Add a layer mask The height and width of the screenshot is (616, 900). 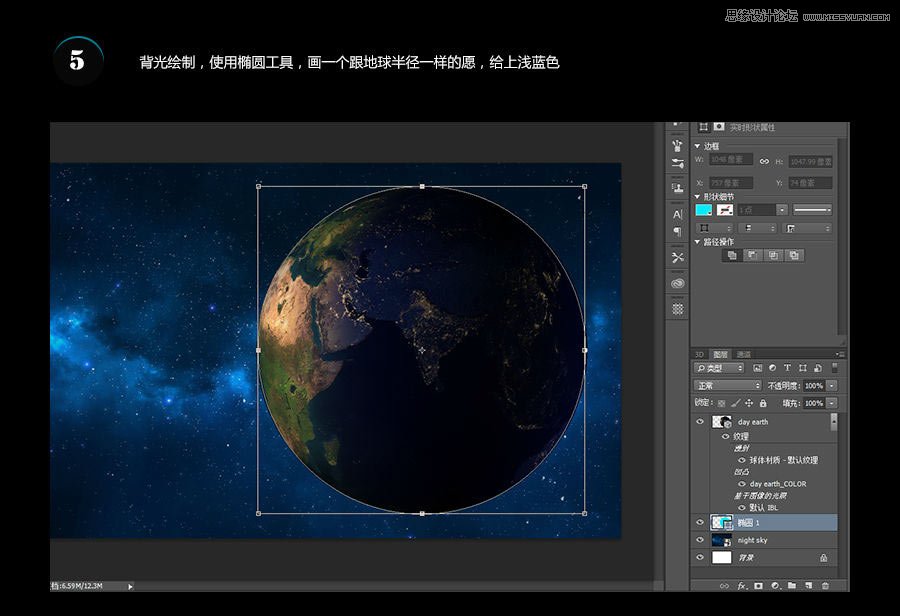click(x=758, y=586)
